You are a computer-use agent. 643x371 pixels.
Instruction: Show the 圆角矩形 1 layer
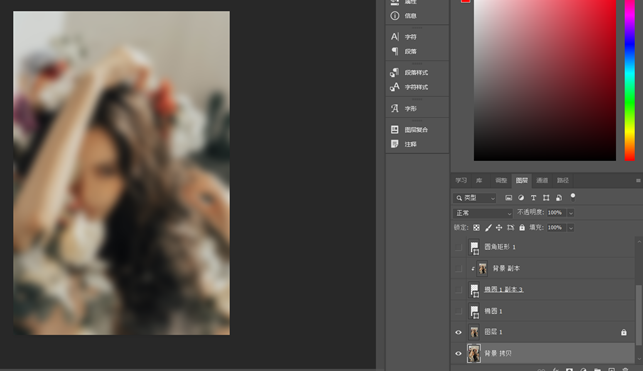tap(458, 247)
